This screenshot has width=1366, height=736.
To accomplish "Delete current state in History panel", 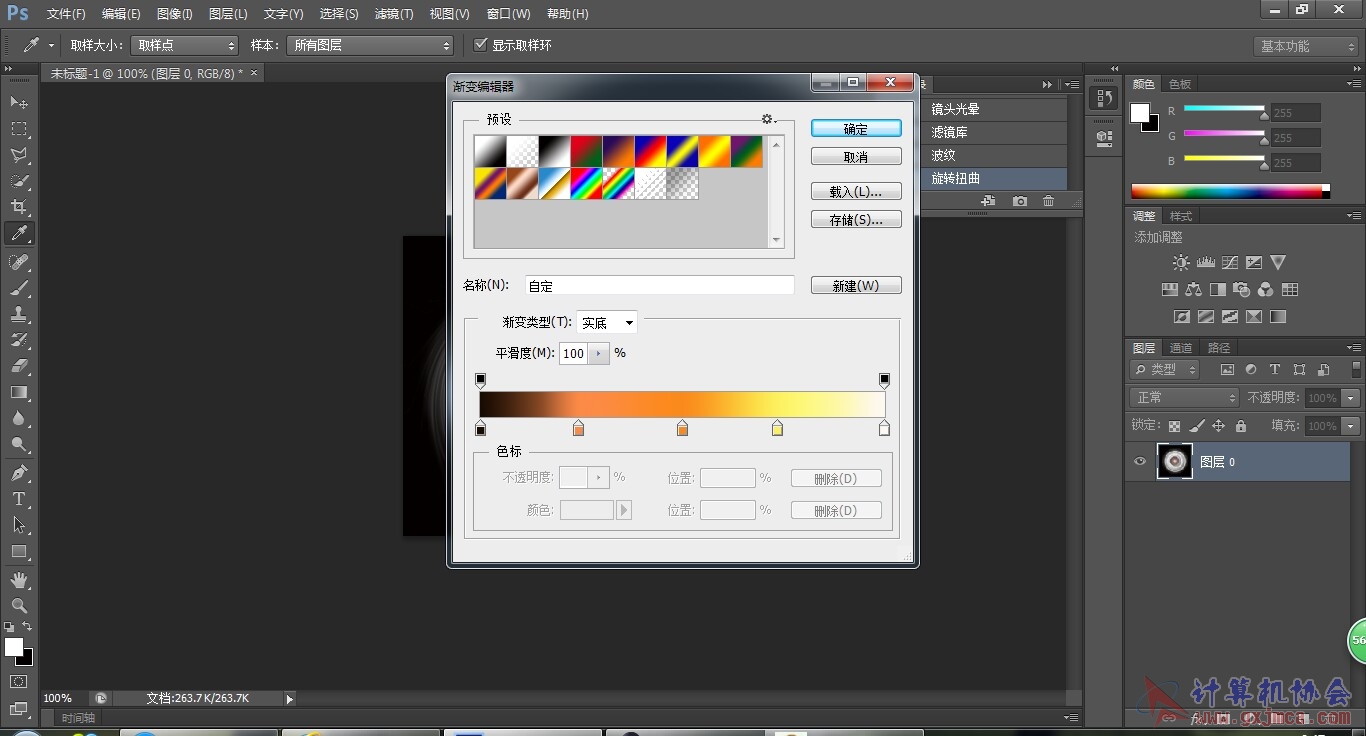I will coord(1048,201).
